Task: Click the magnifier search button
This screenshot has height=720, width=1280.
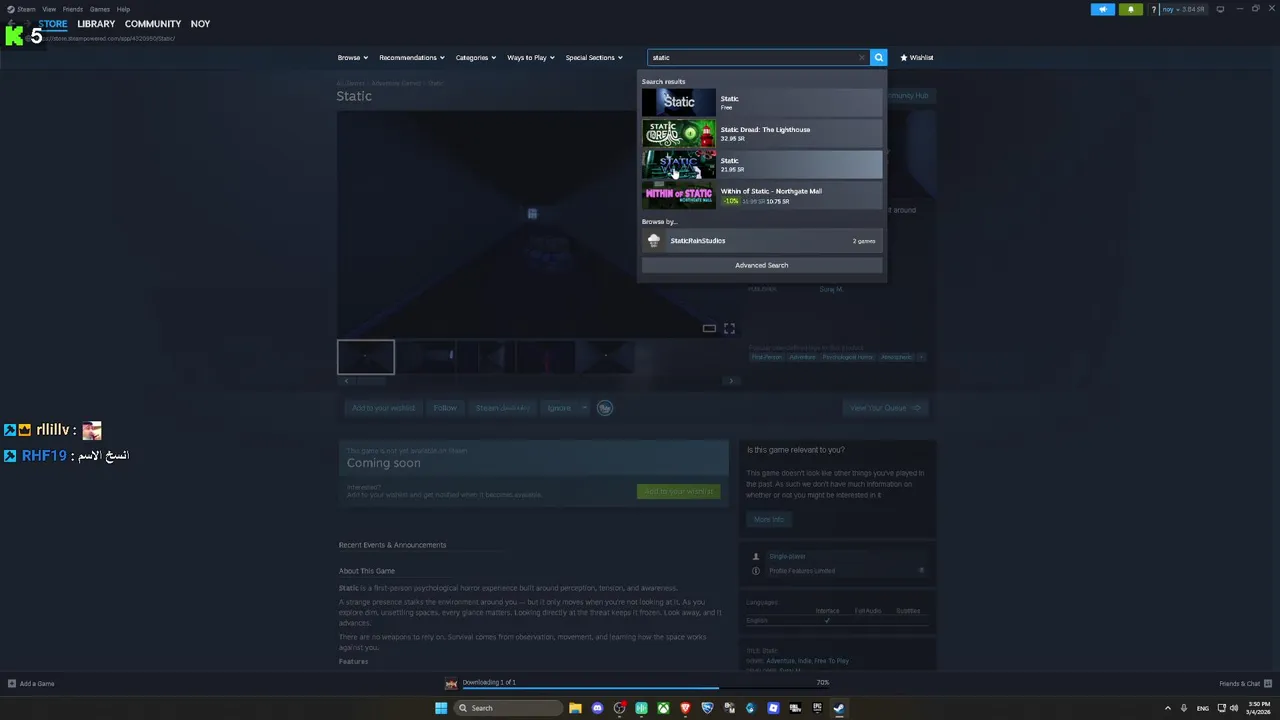Action: pos(878,57)
